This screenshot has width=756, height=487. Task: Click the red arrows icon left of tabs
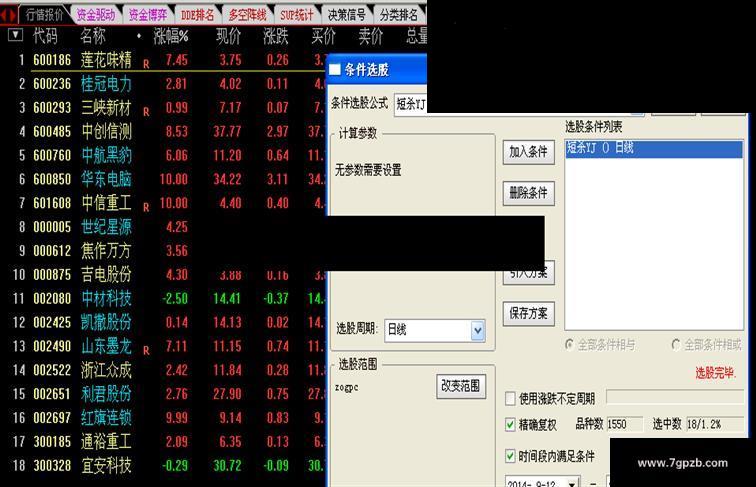coord(9,14)
